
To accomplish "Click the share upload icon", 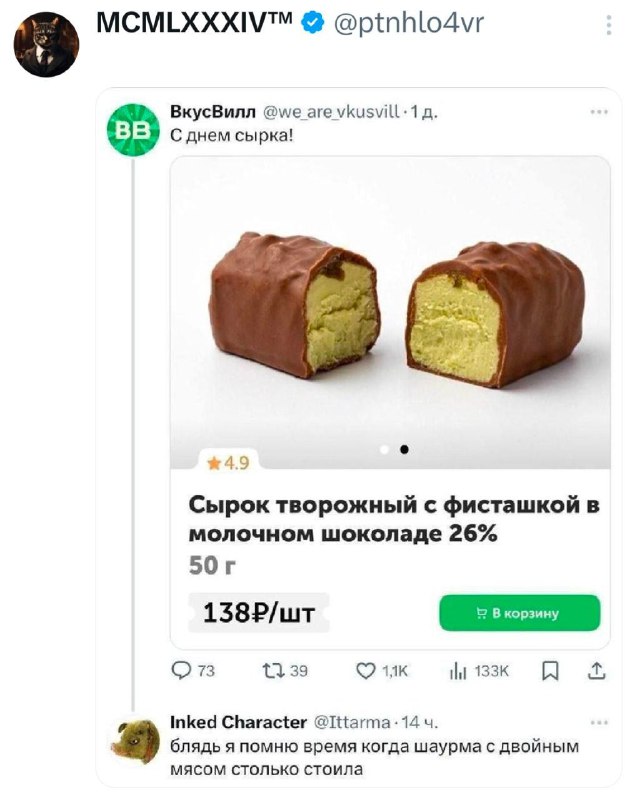I will (x=597, y=672).
